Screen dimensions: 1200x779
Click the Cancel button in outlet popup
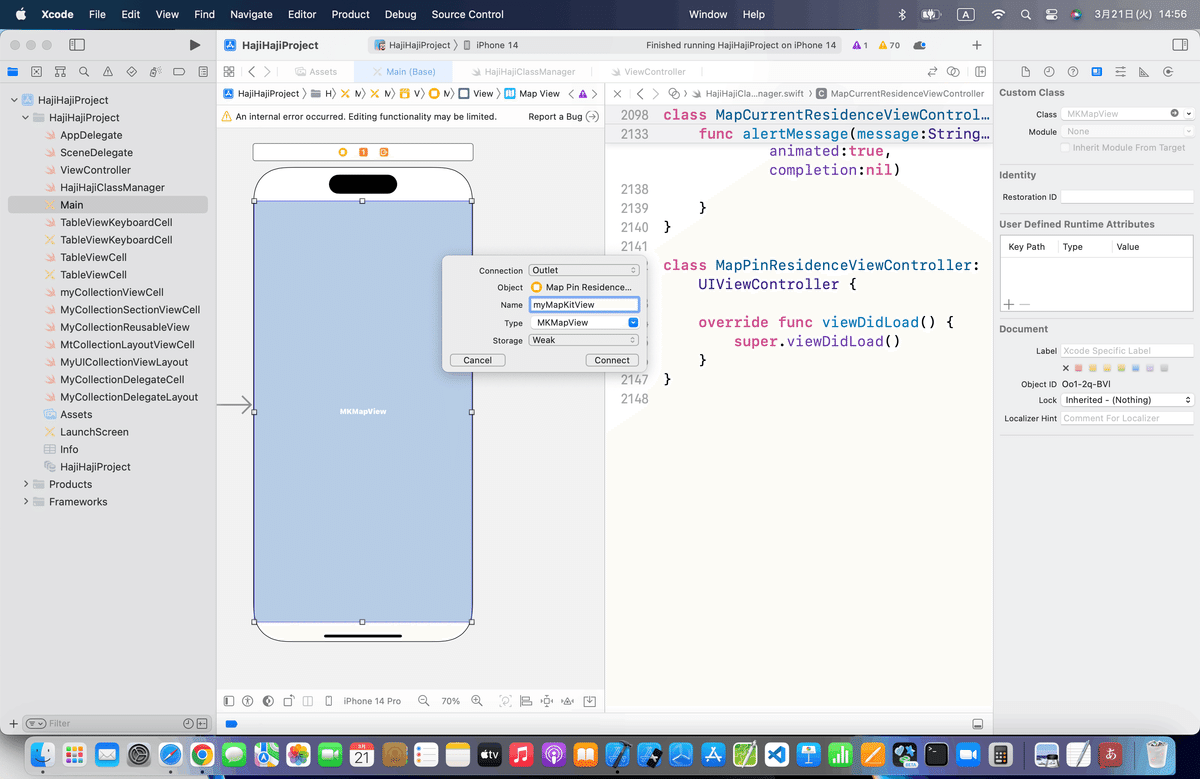point(477,360)
